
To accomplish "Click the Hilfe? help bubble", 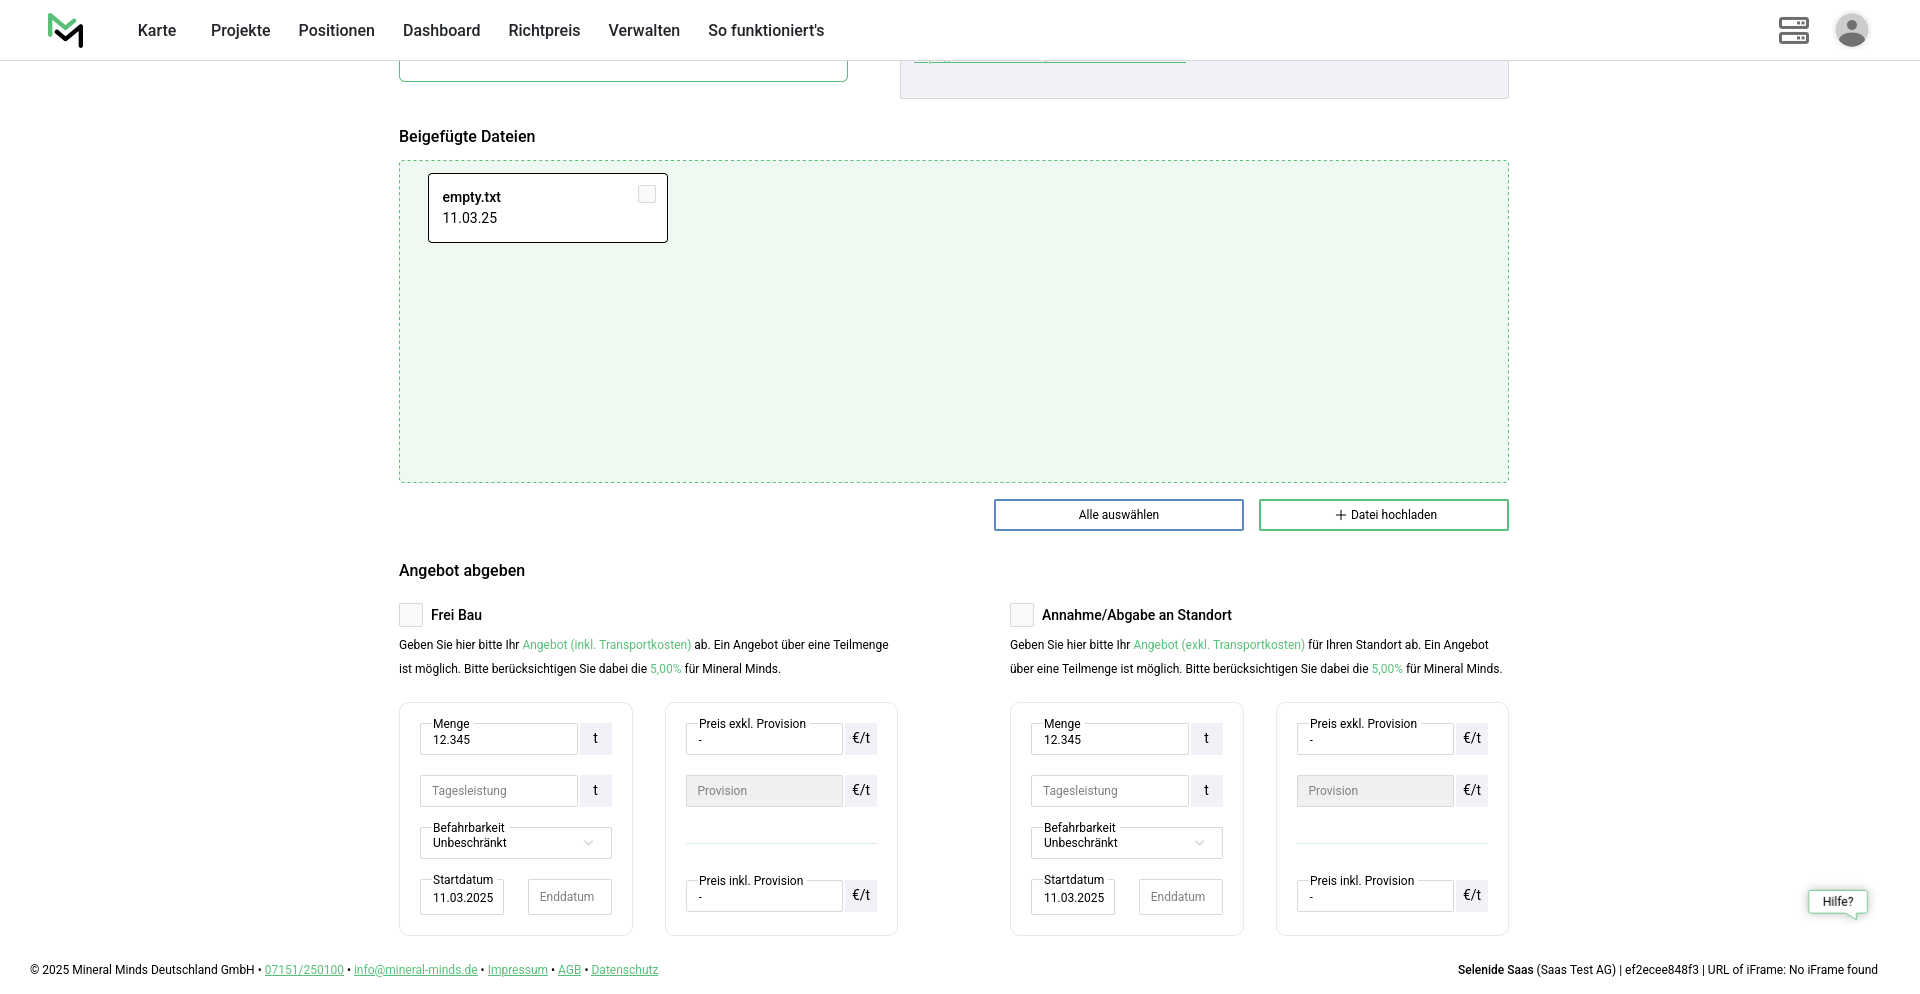I will (1837, 902).
